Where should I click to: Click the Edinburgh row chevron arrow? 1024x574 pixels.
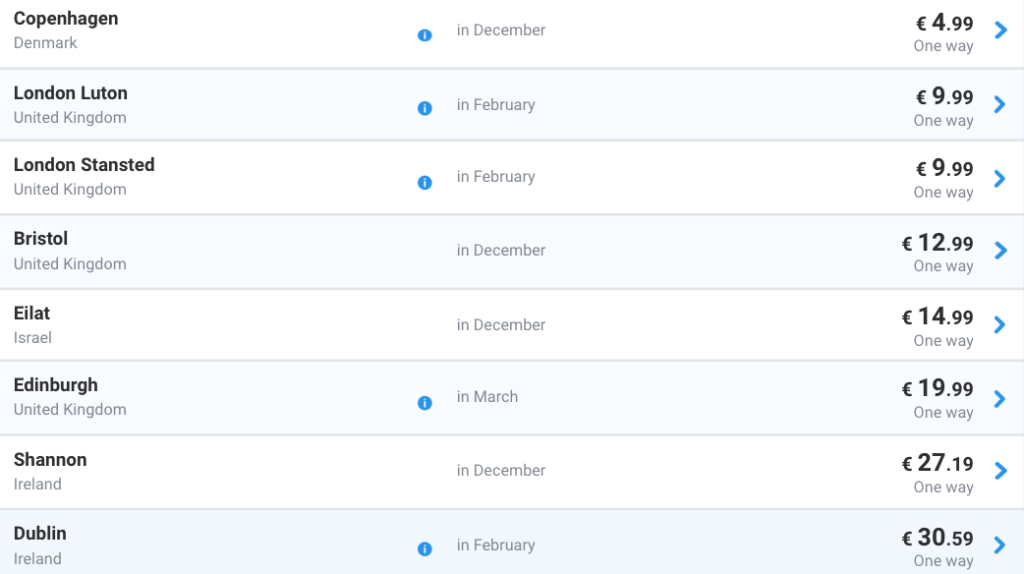1000,398
